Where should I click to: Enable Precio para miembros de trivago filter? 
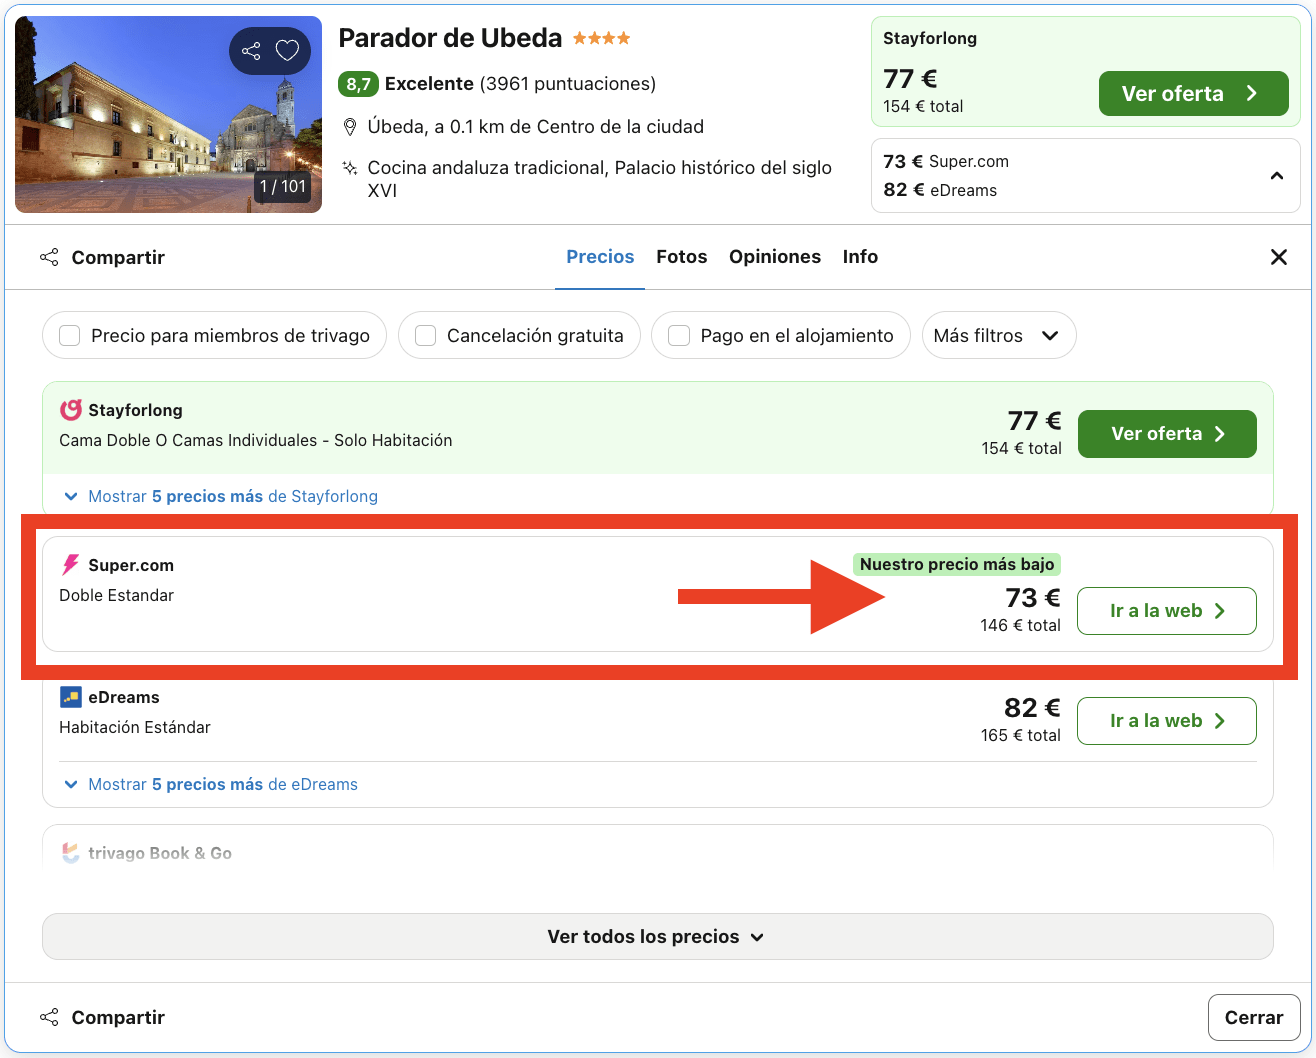[x=69, y=335]
